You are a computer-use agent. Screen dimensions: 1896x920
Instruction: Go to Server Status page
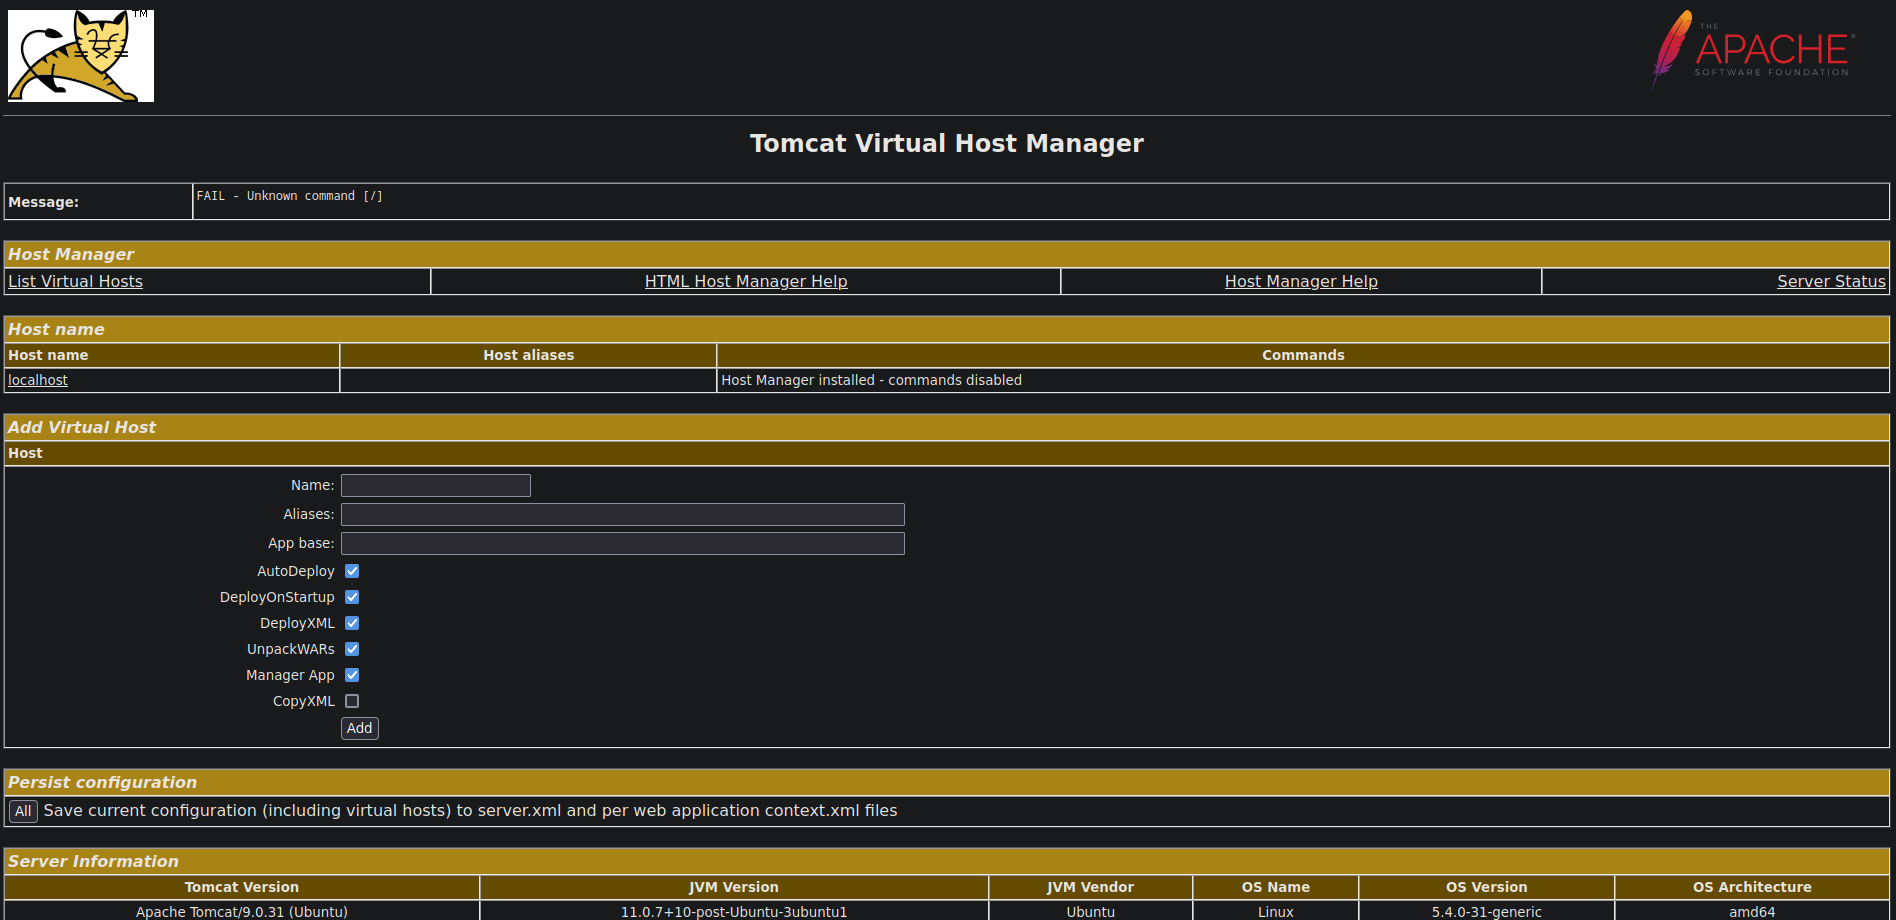(x=1831, y=282)
